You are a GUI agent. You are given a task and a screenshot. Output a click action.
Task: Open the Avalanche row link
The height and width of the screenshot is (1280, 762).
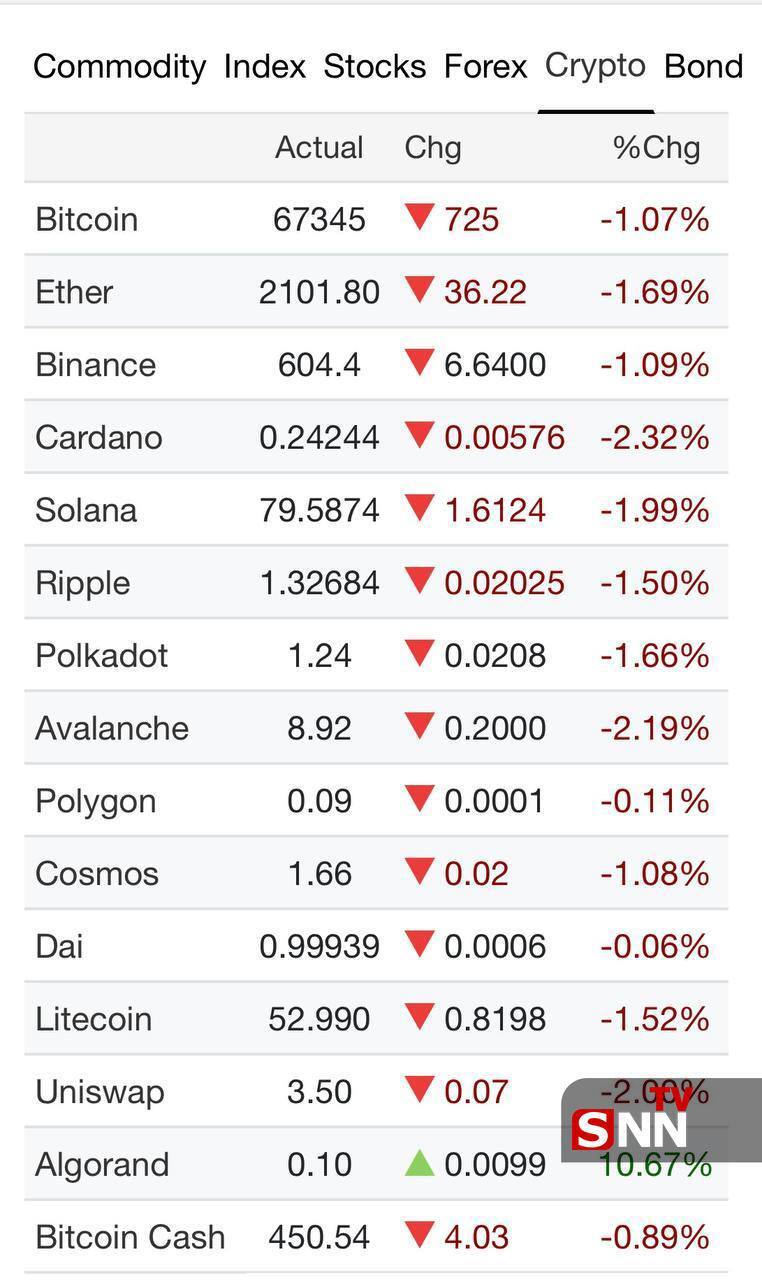111,728
